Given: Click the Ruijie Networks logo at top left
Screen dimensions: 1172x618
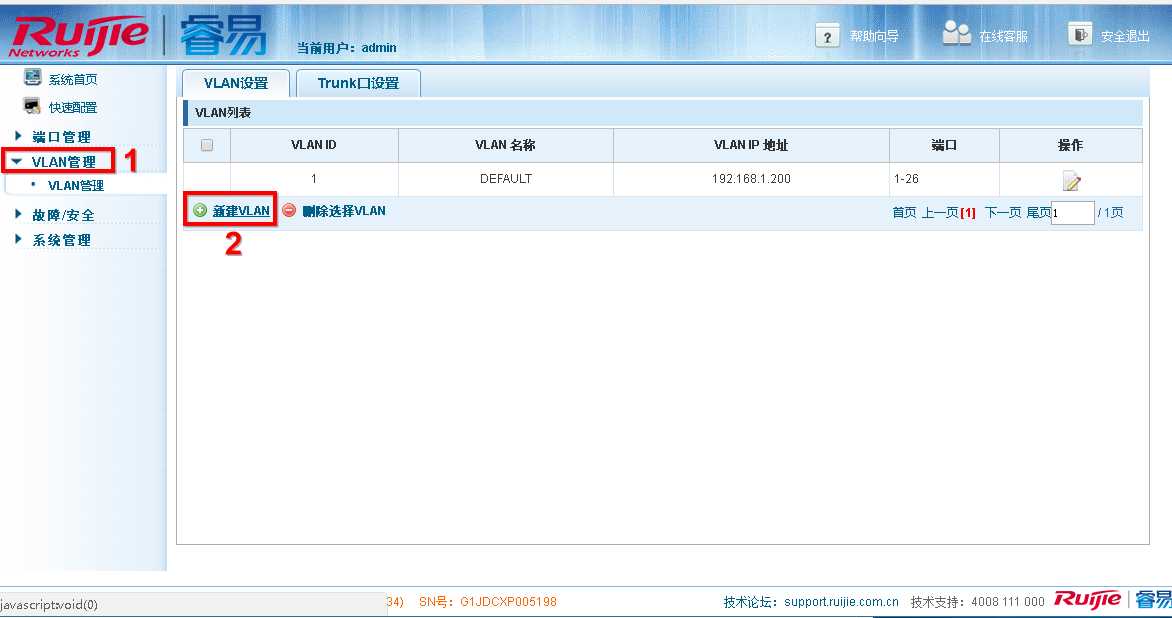Looking at the screenshot, I should coord(78,36).
